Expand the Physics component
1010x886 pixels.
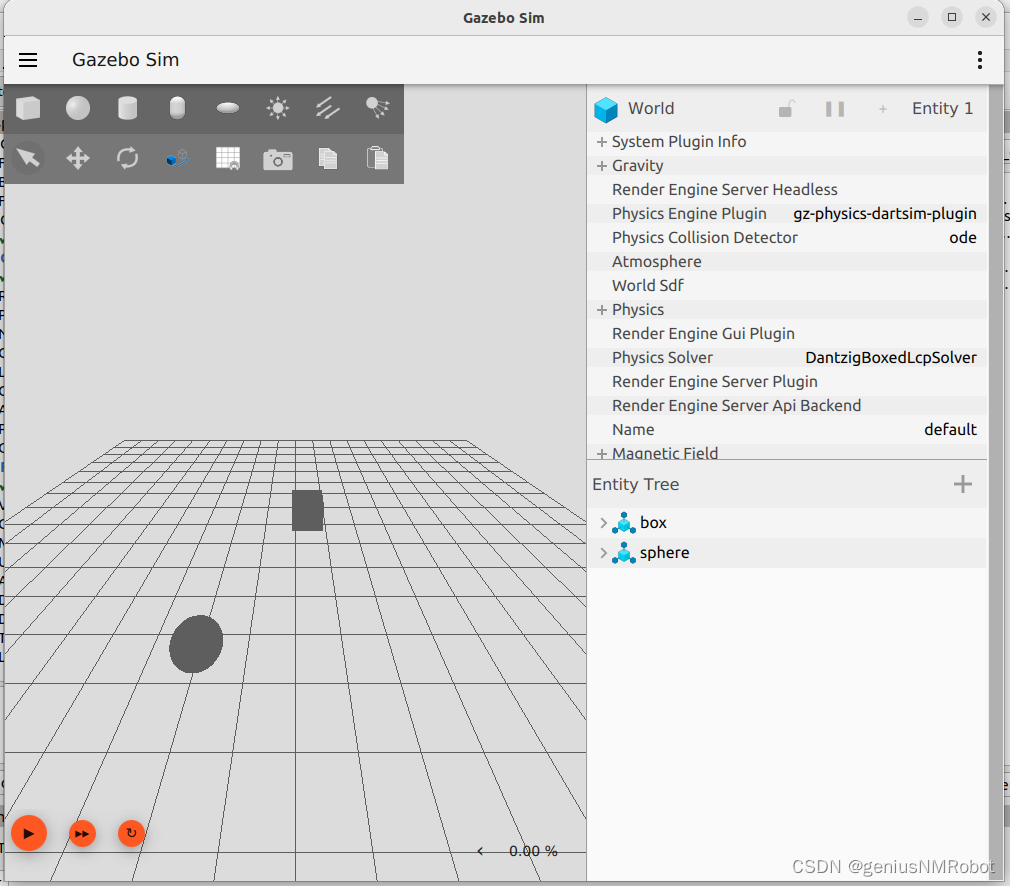pos(602,310)
